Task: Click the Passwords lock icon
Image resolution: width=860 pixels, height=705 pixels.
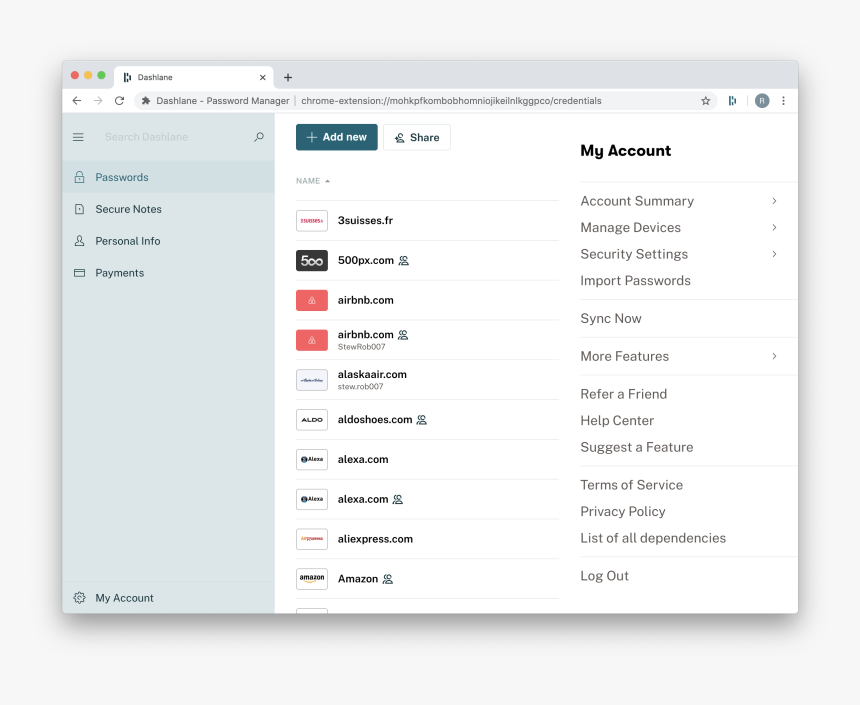Action: coord(80,177)
